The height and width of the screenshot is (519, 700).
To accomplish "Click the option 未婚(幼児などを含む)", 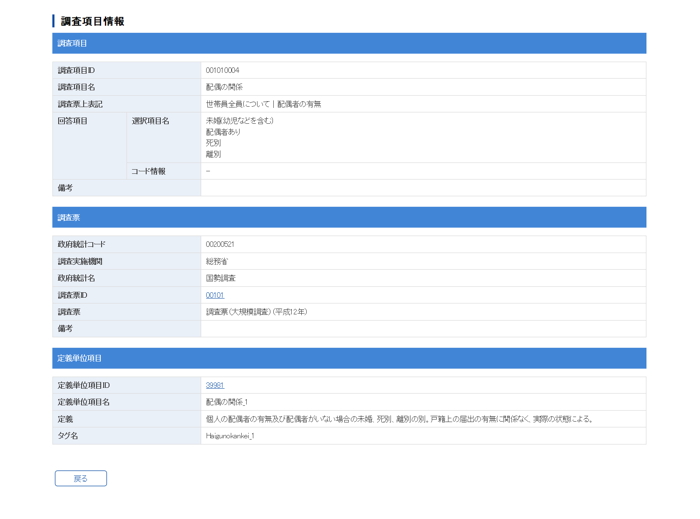I will [x=240, y=120].
